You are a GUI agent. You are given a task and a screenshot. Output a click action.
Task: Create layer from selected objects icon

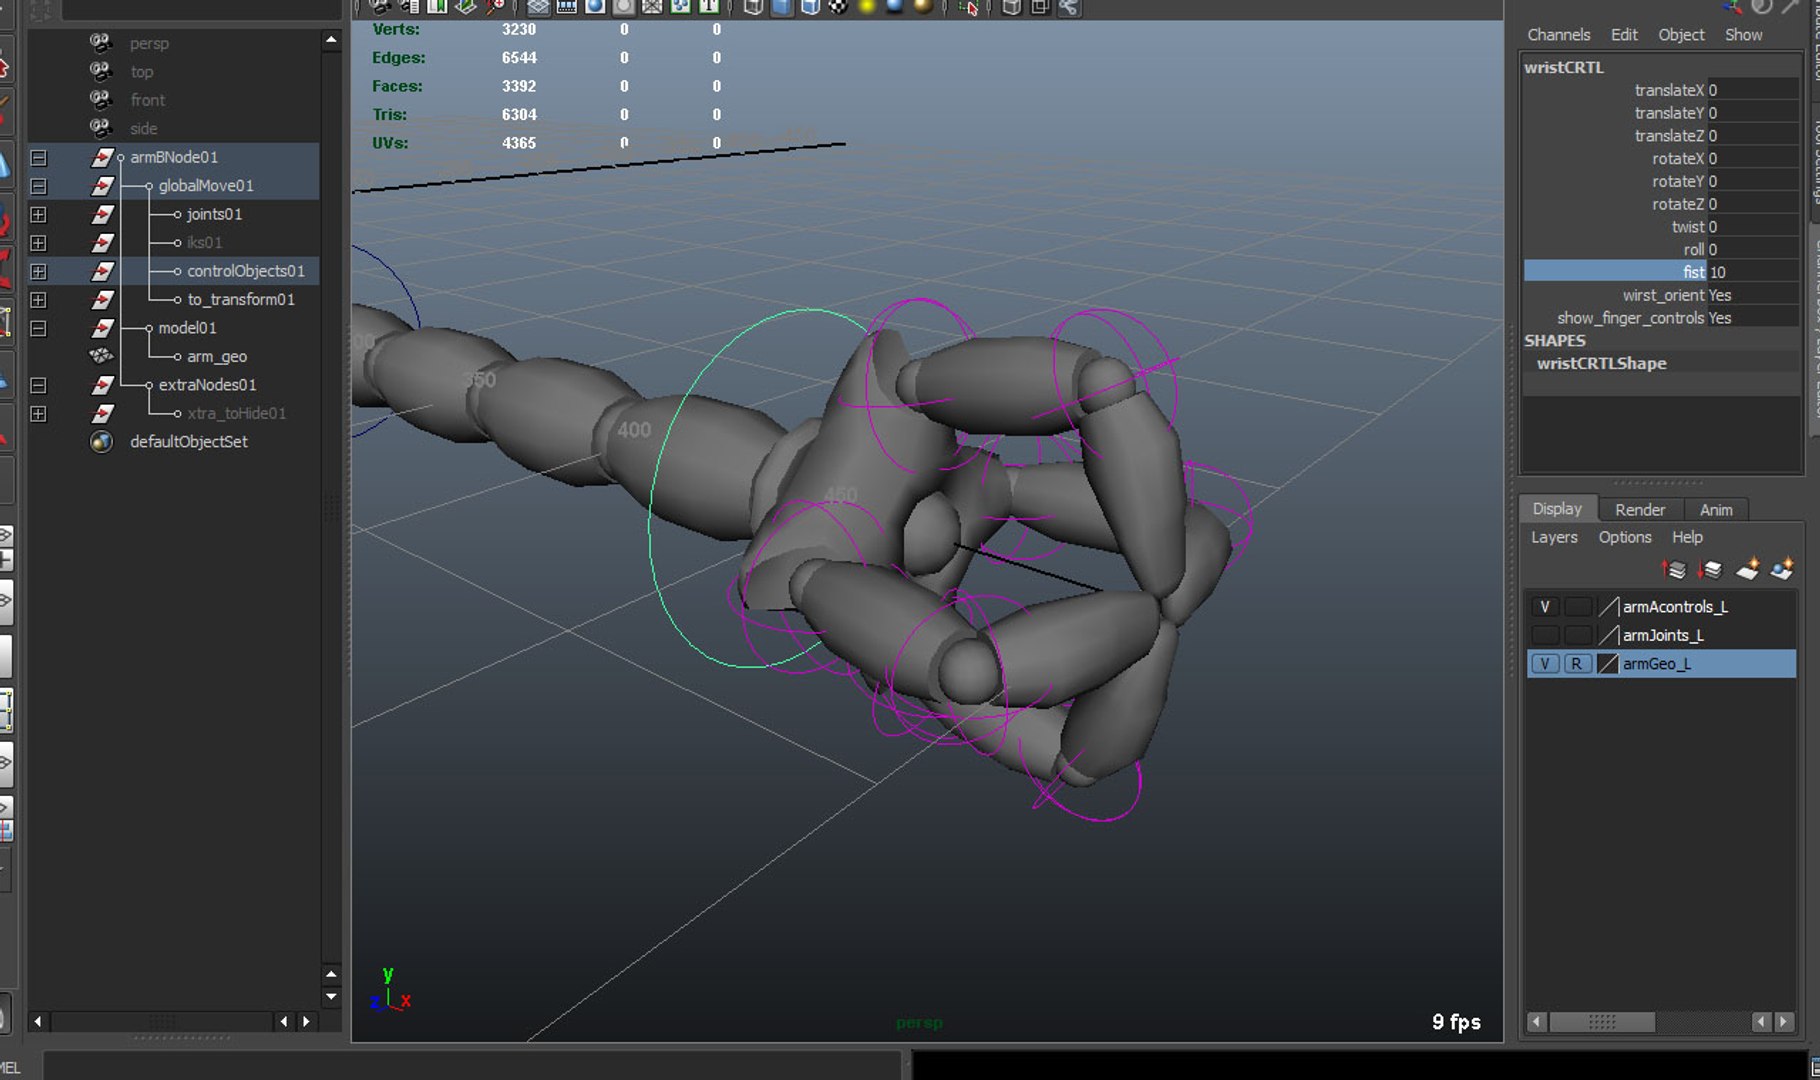[1782, 570]
